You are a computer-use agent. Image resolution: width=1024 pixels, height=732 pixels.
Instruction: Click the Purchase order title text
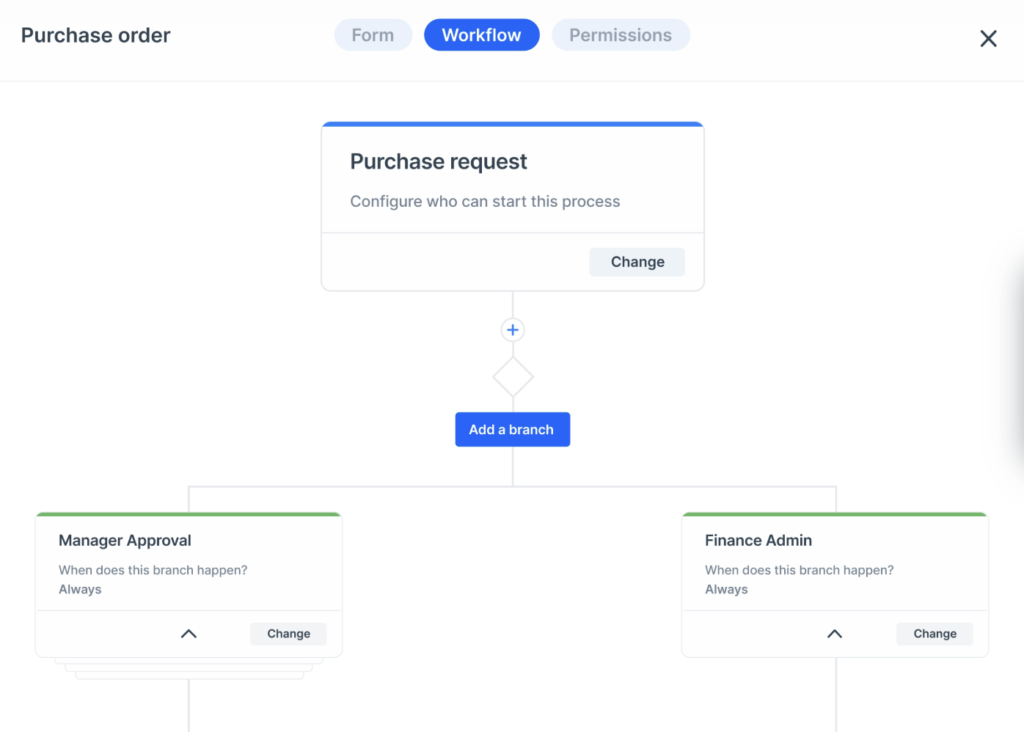[x=95, y=35]
